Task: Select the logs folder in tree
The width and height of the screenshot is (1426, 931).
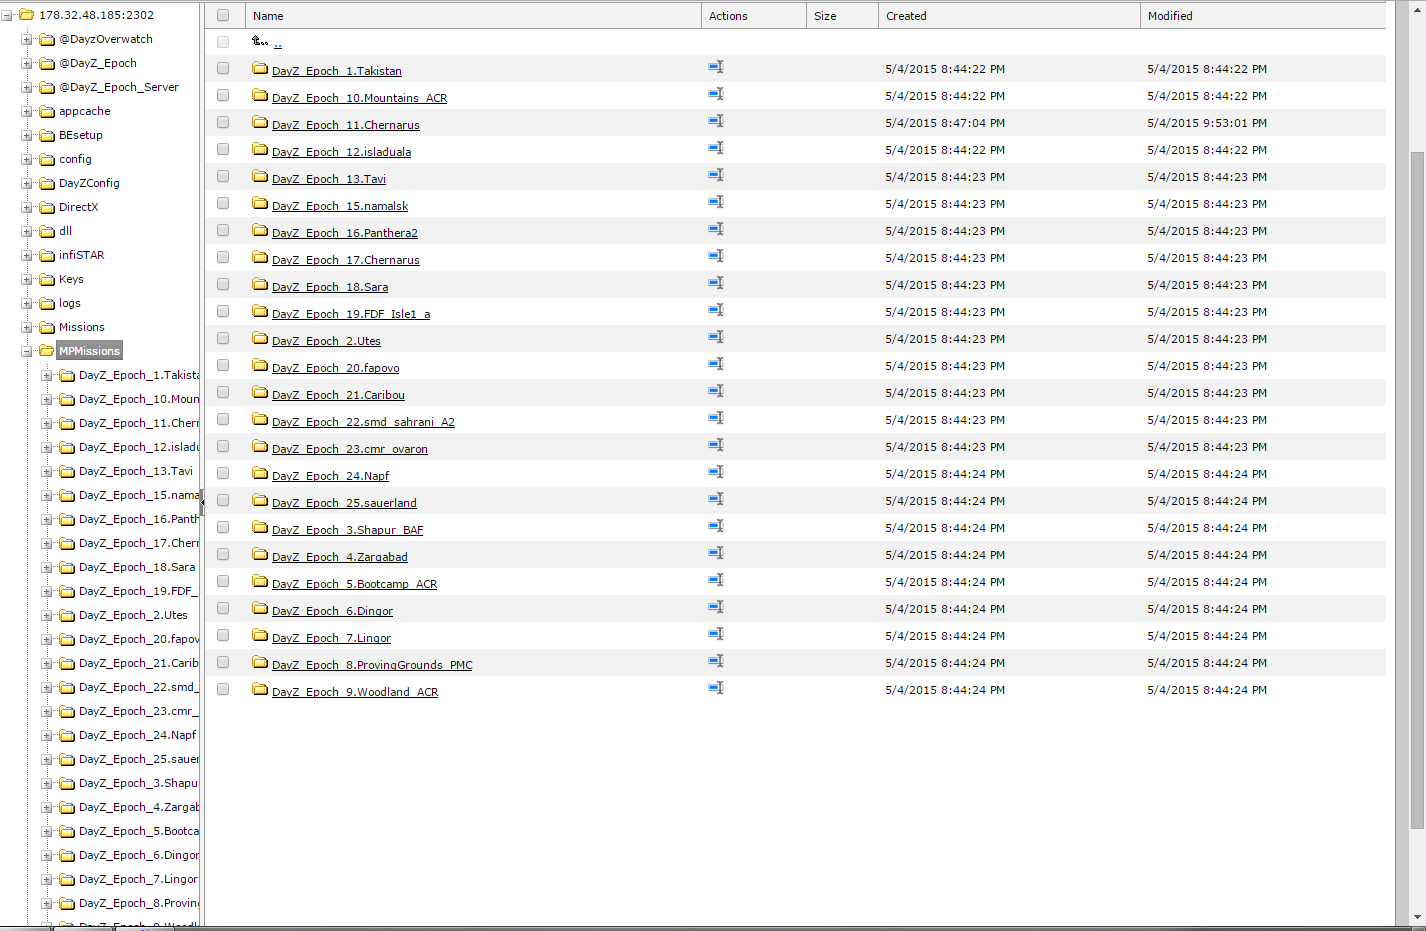Action: tap(70, 303)
